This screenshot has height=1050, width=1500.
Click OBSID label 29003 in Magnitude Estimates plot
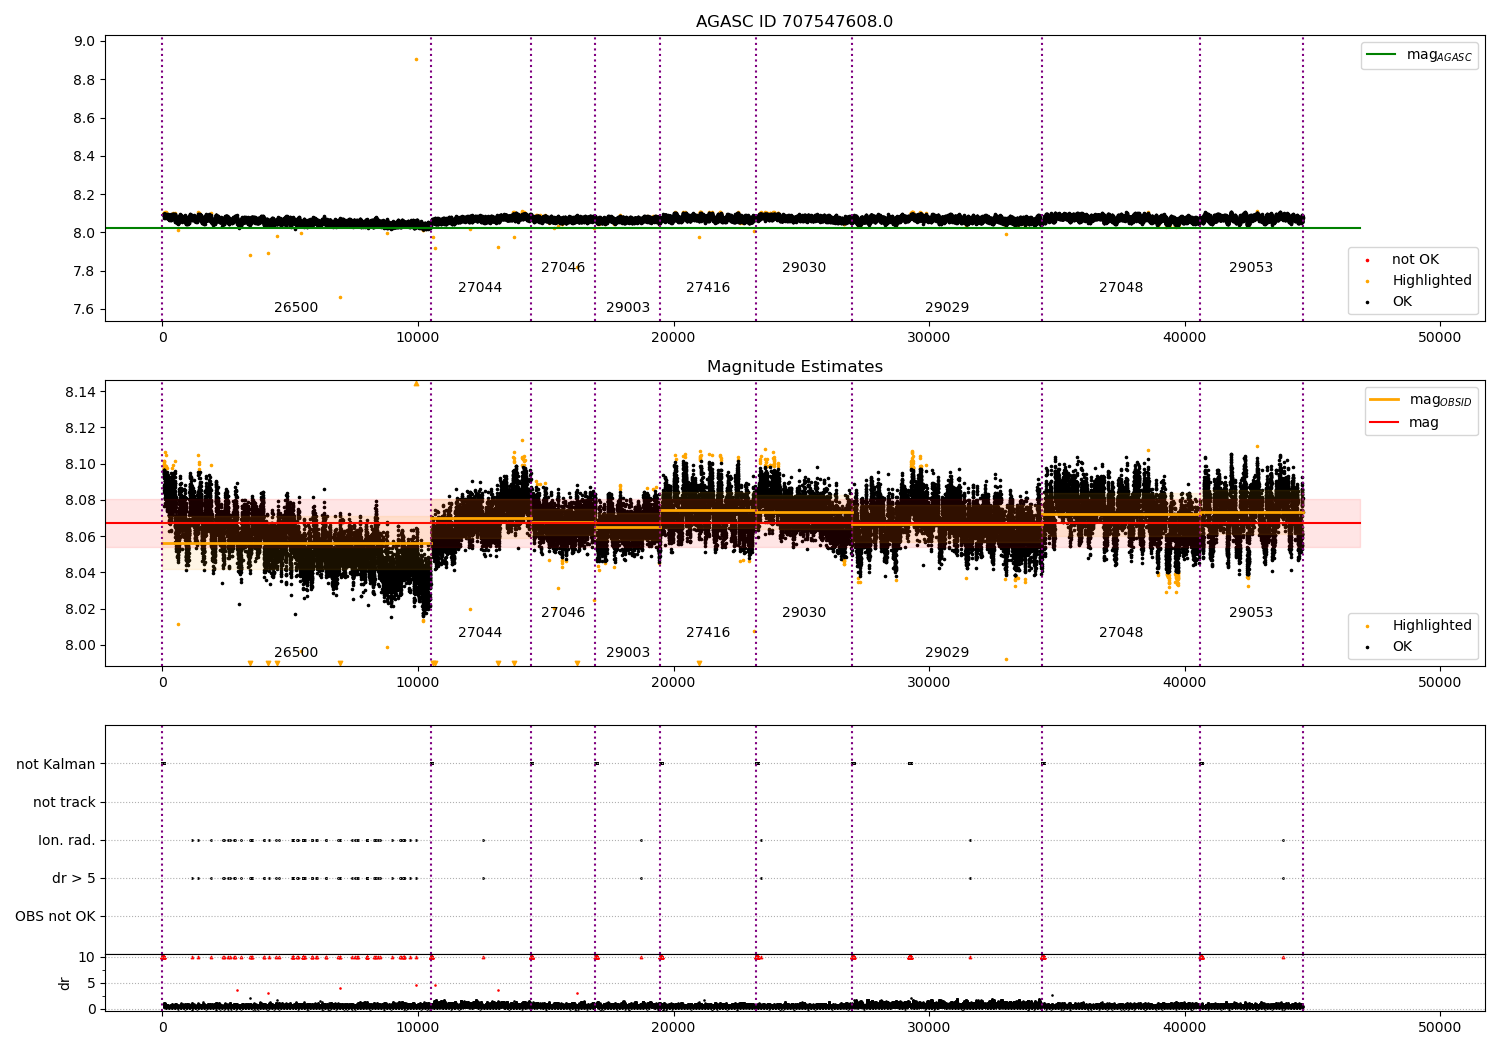(x=628, y=653)
